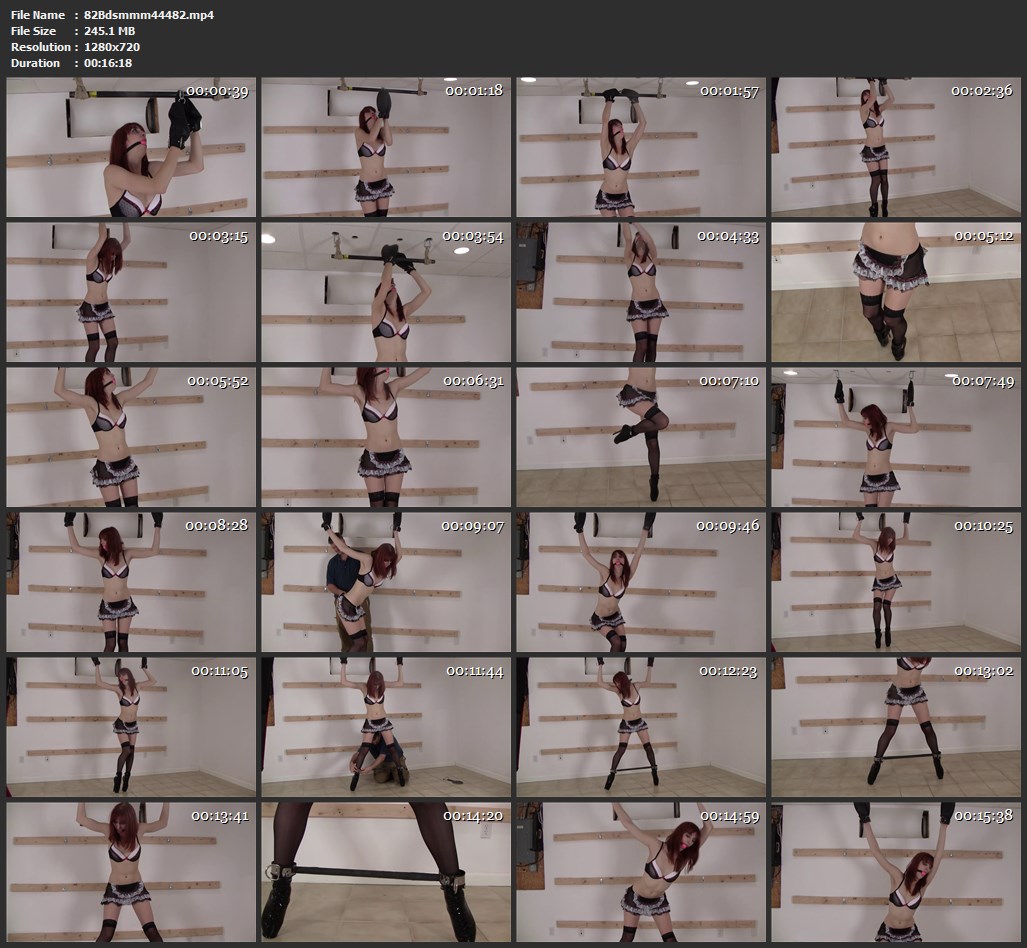Open the frame at 00:02:36

click(x=895, y=147)
